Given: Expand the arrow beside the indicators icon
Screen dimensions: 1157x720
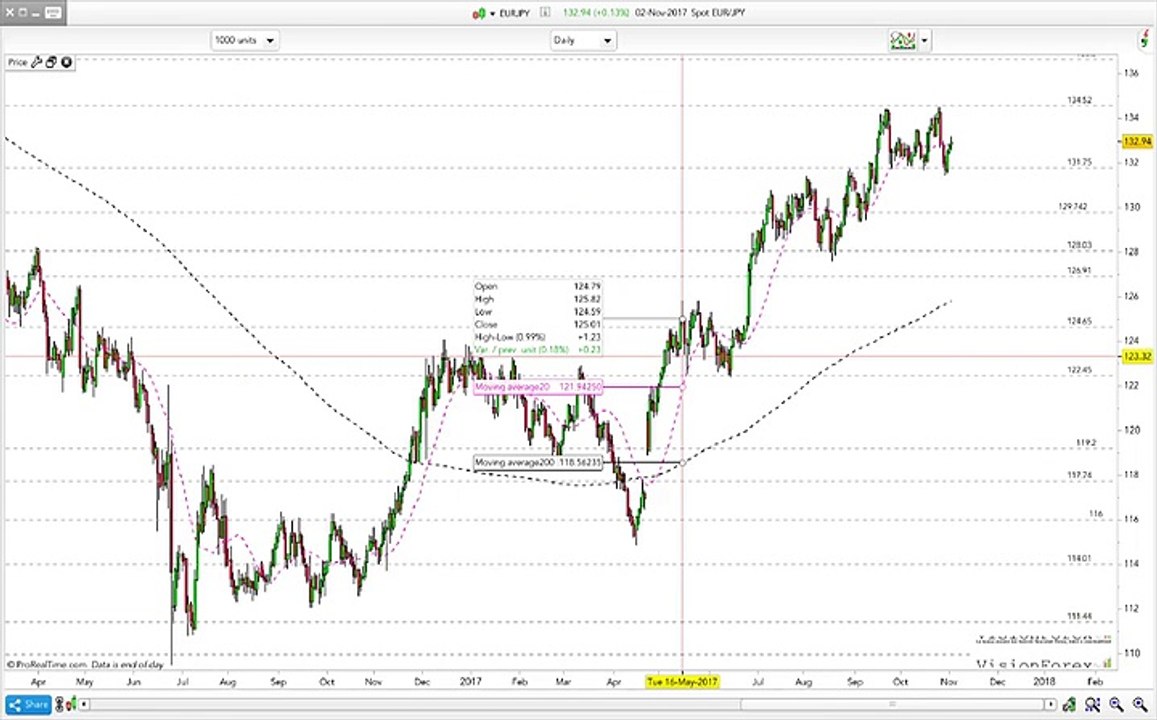Looking at the screenshot, I should (925, 41).
